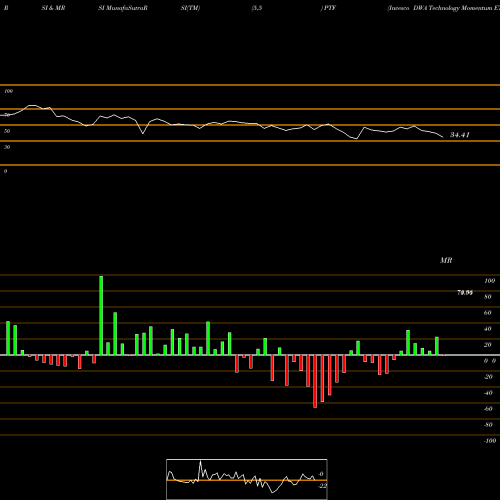Image resolution: width=500 pixels, height=500 pixels.
Task: Click the 'SI & MR' header label
Action: click(53, 8)
